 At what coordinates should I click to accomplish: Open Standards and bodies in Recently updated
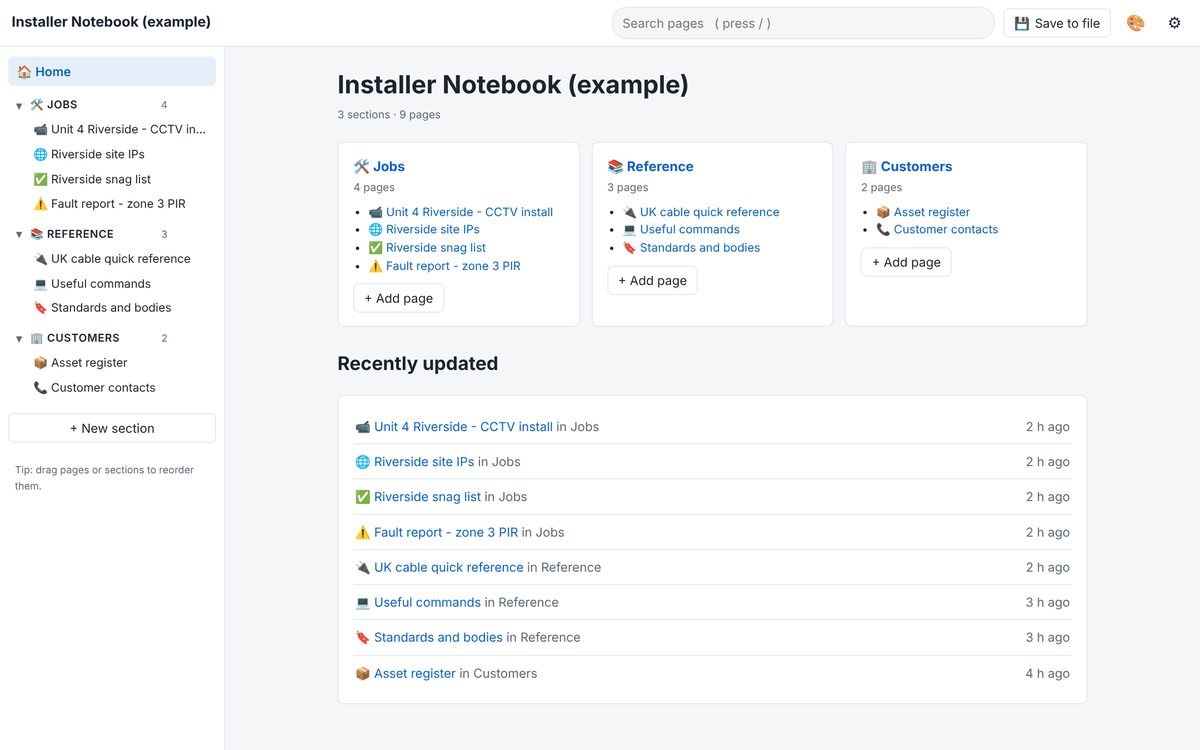tap(428, 638)
